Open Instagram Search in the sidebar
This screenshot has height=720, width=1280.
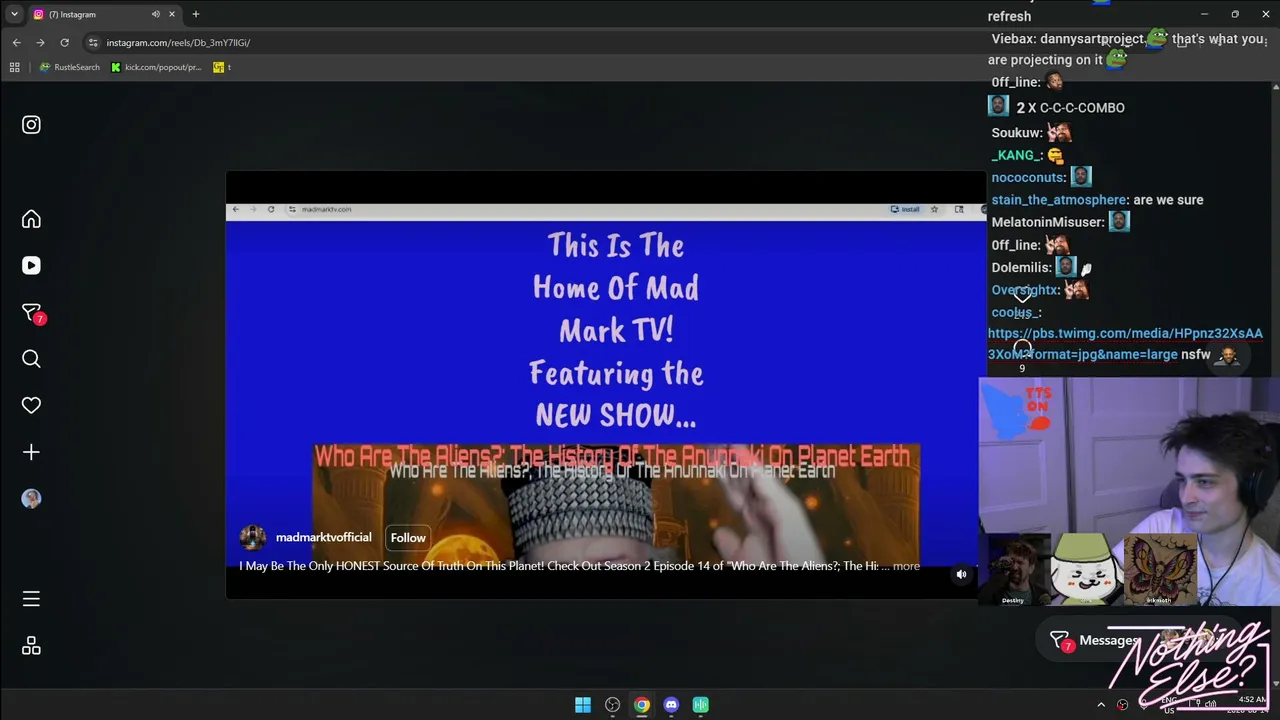point(31,359)
